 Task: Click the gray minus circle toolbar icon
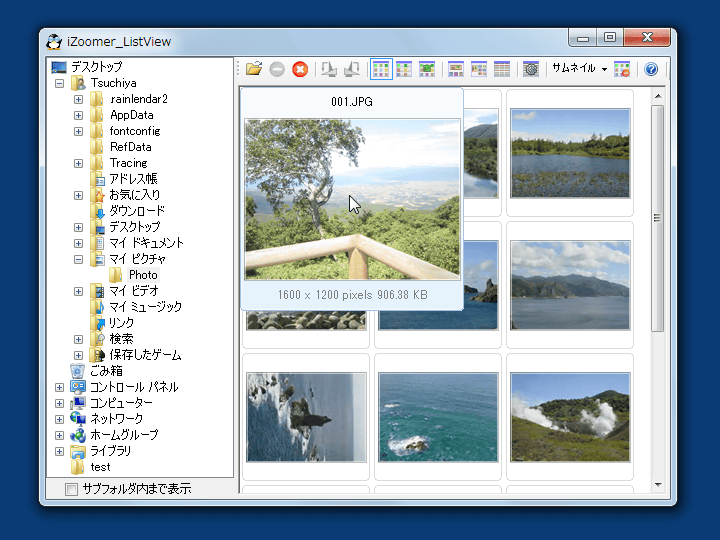pyautogui.click(x=277, y=69)
